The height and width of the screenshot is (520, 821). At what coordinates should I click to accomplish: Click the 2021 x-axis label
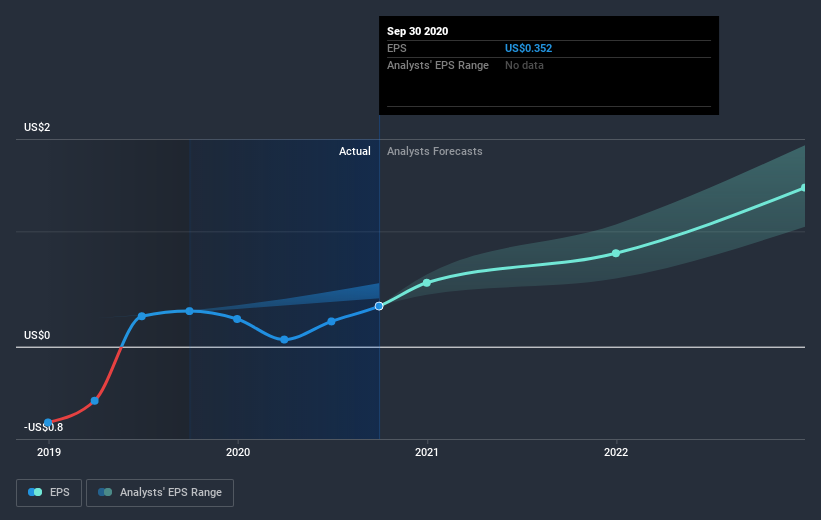pyautogui.click(x=427, y=452)
